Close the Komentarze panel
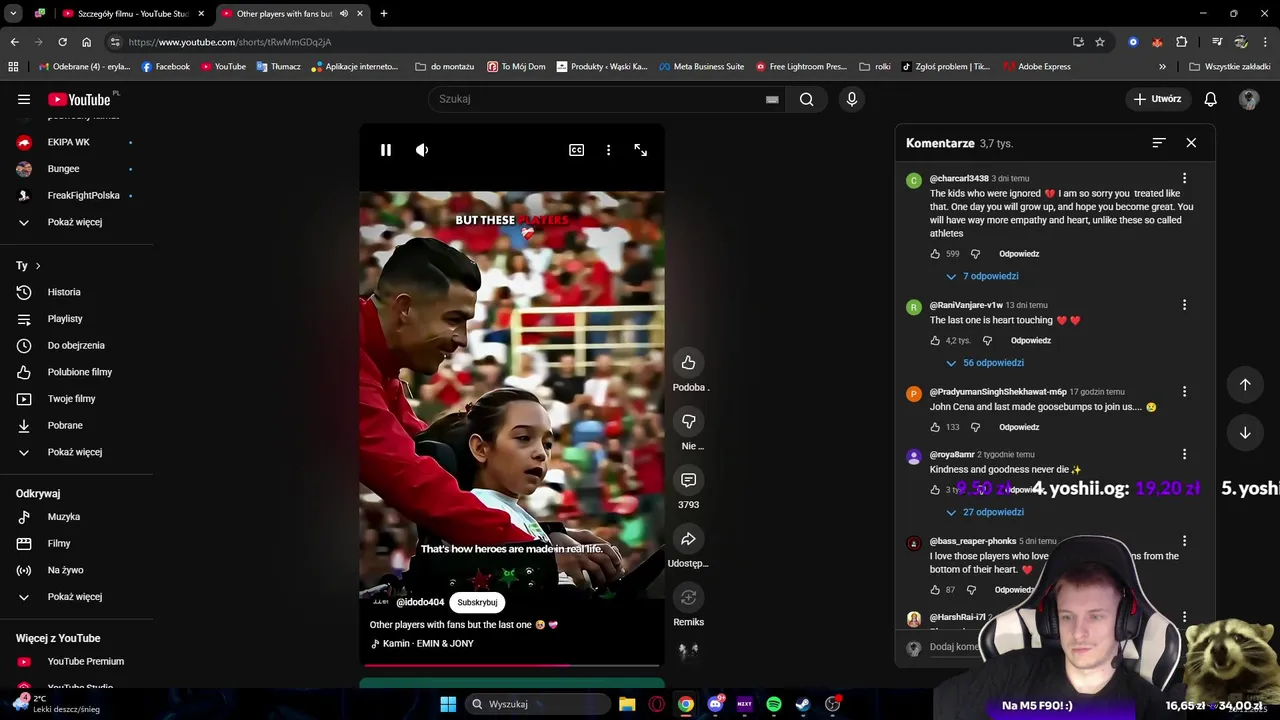This screenshot has width=1280, height=720. tap(1191, 143)
